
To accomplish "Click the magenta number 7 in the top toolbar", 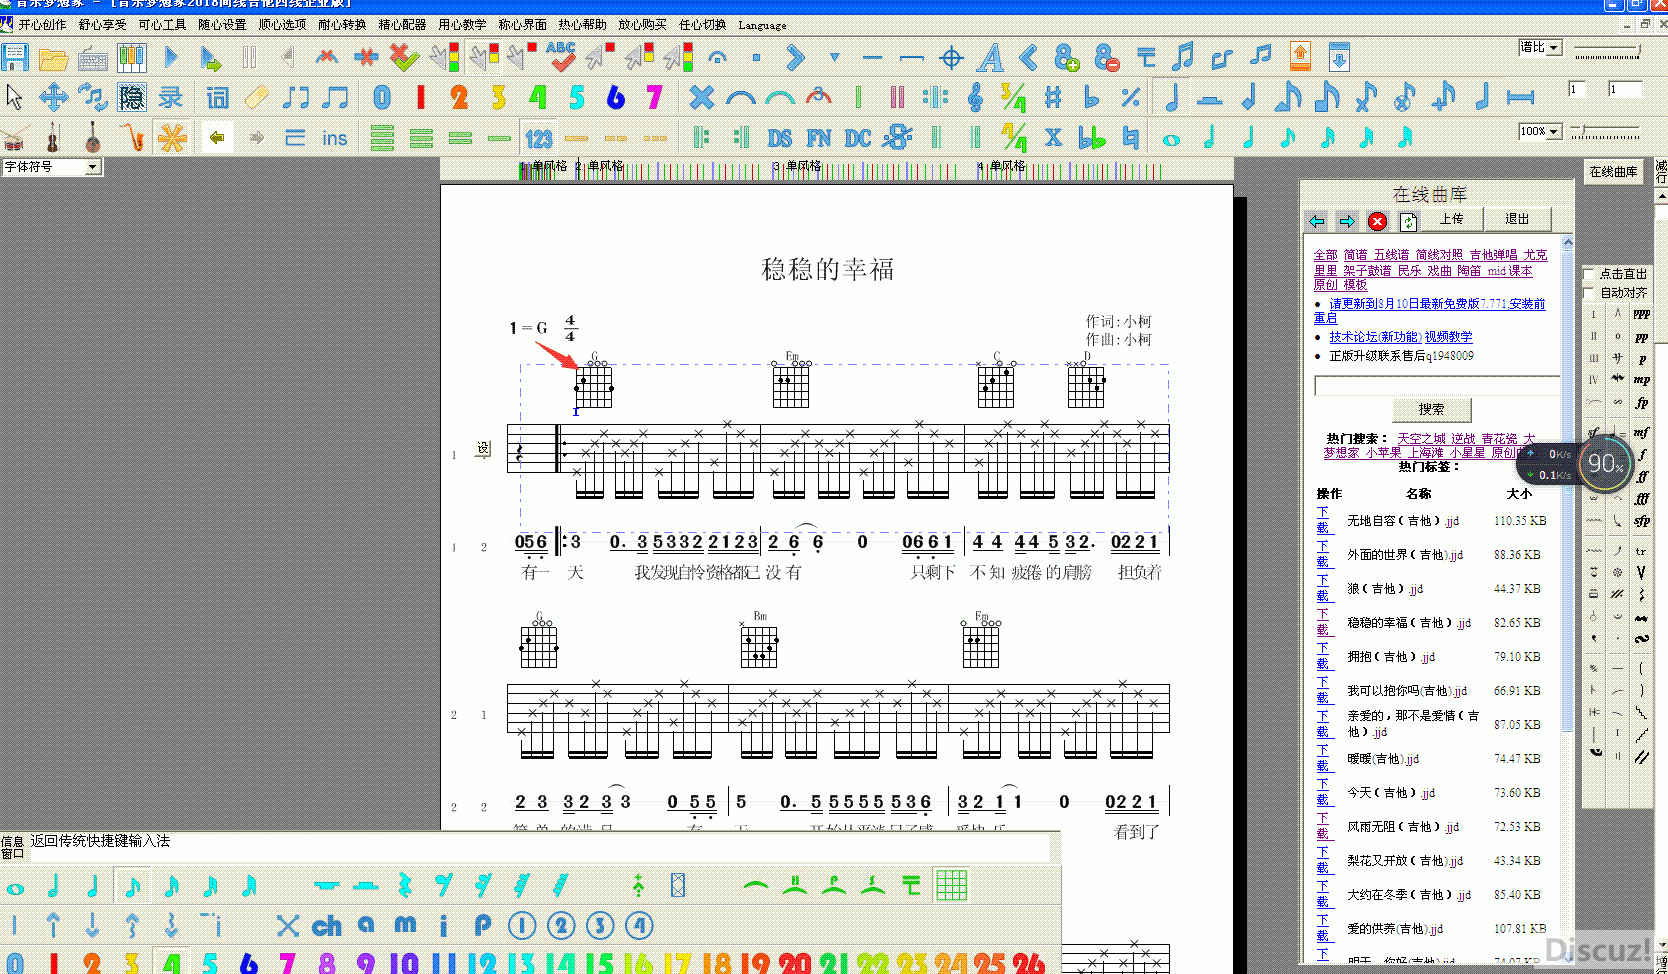I will pyautogui.click(x=654, y=97).
